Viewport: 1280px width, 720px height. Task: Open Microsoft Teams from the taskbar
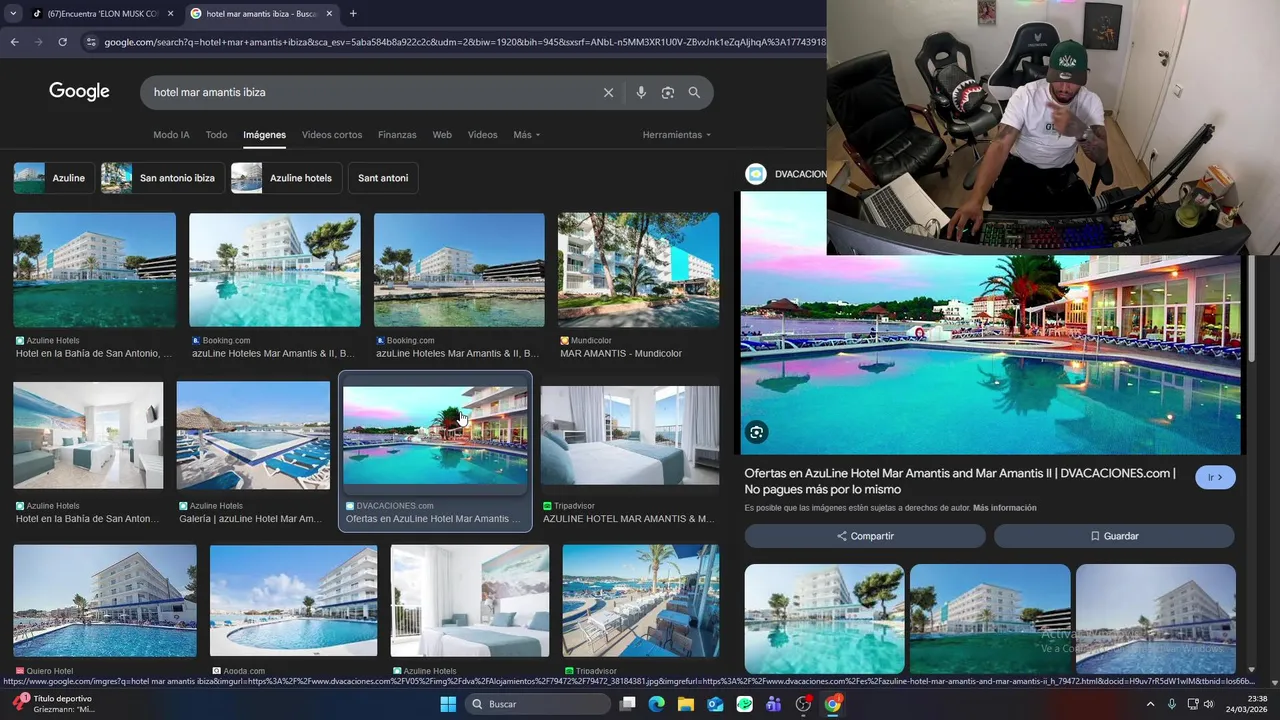(773, 704)
